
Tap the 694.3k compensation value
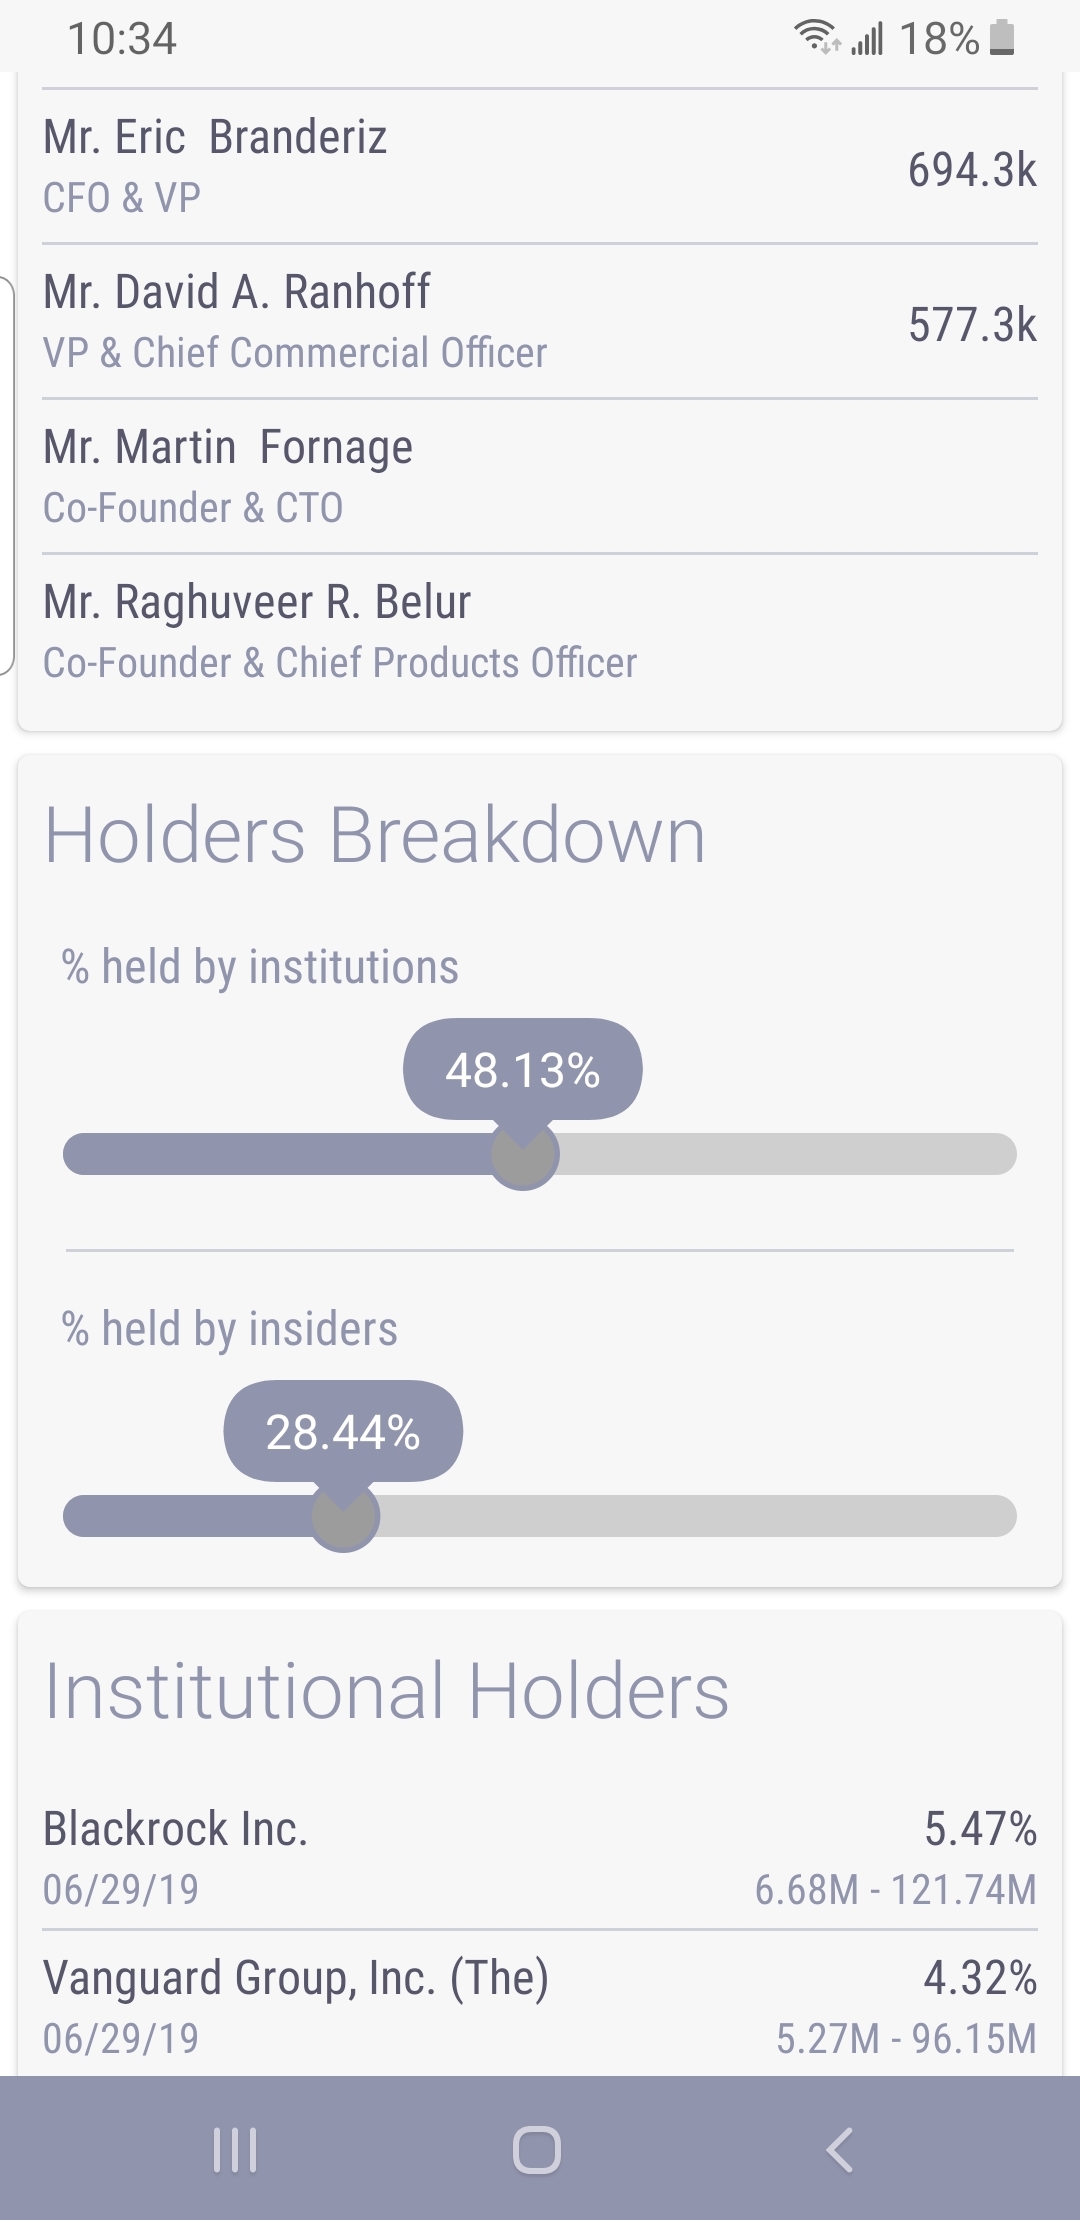coord(972,170)
